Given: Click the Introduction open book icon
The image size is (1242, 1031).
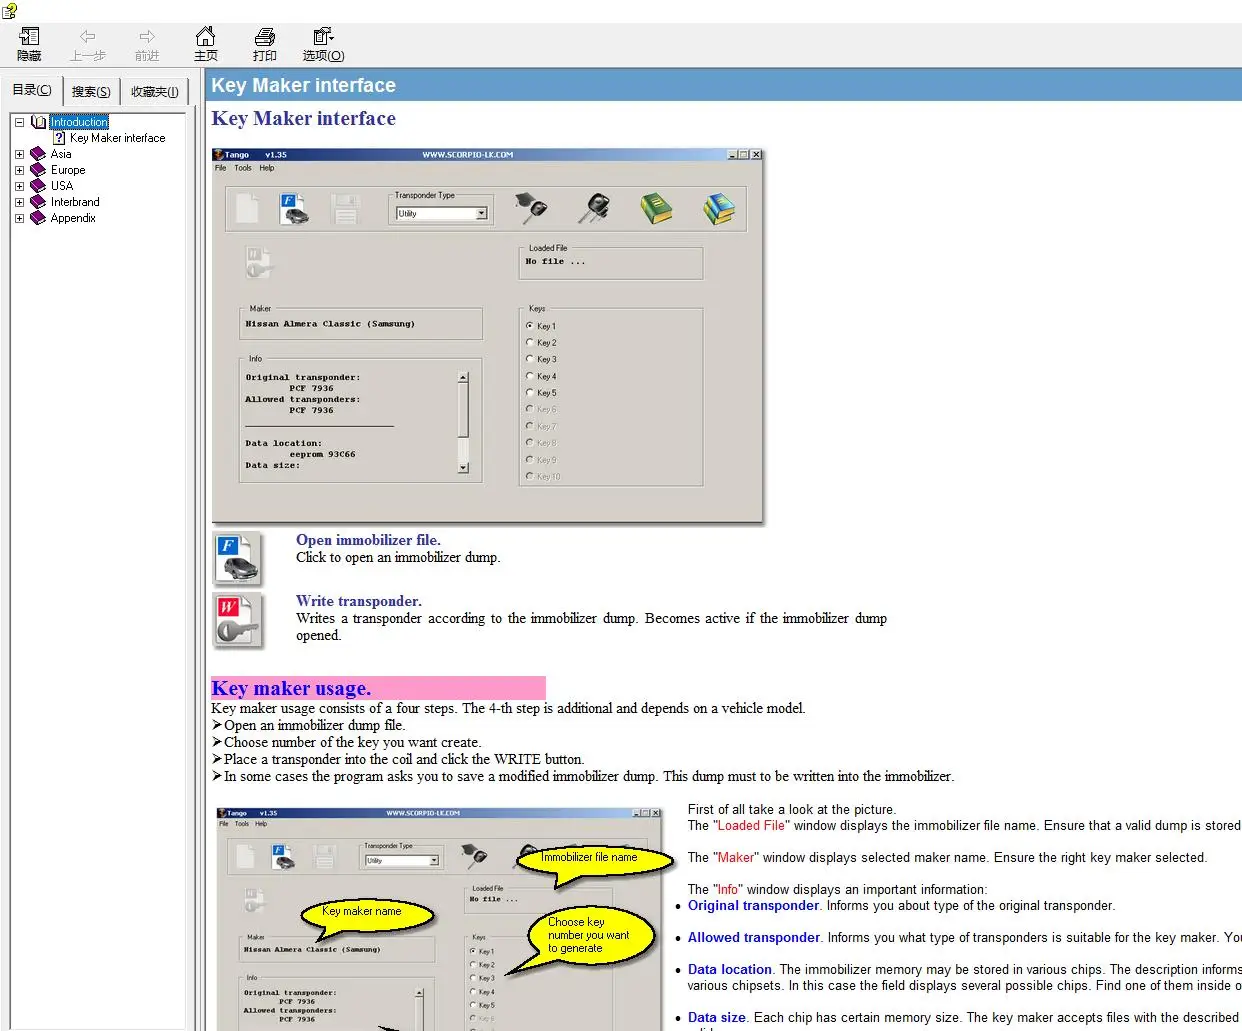Looking at the screenshot, I should [x=38, y=122].
